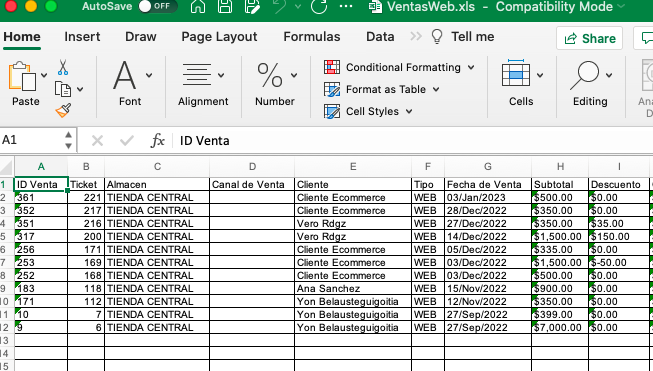Click the date cell 03/Jan/2023
Screen dimensions: 653x371
point(488,197)
